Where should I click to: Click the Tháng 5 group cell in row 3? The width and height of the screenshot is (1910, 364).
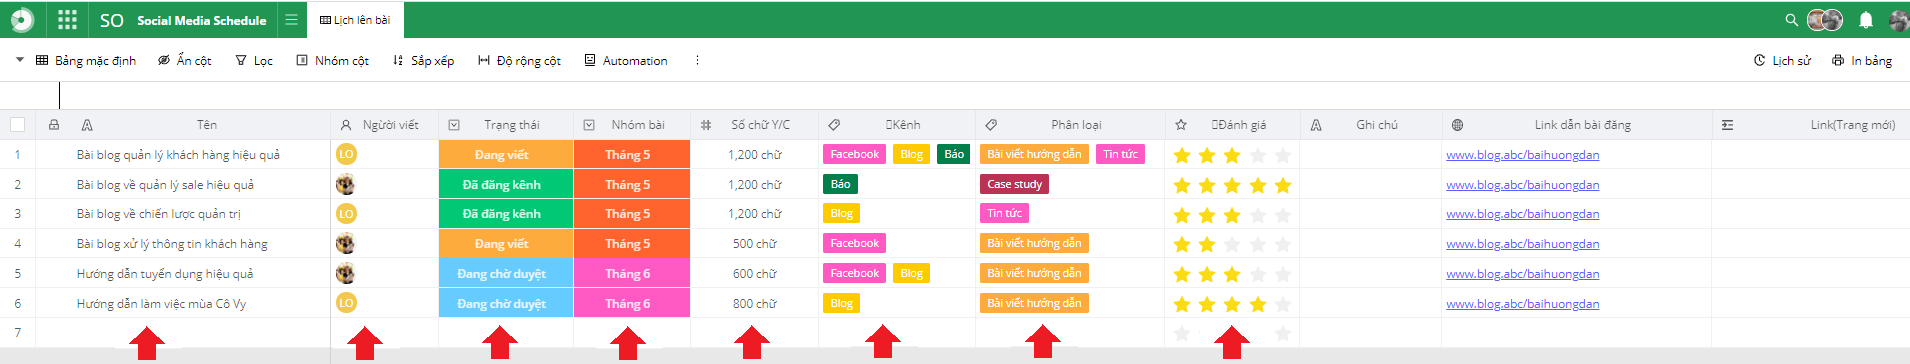[x=632, y=214]
